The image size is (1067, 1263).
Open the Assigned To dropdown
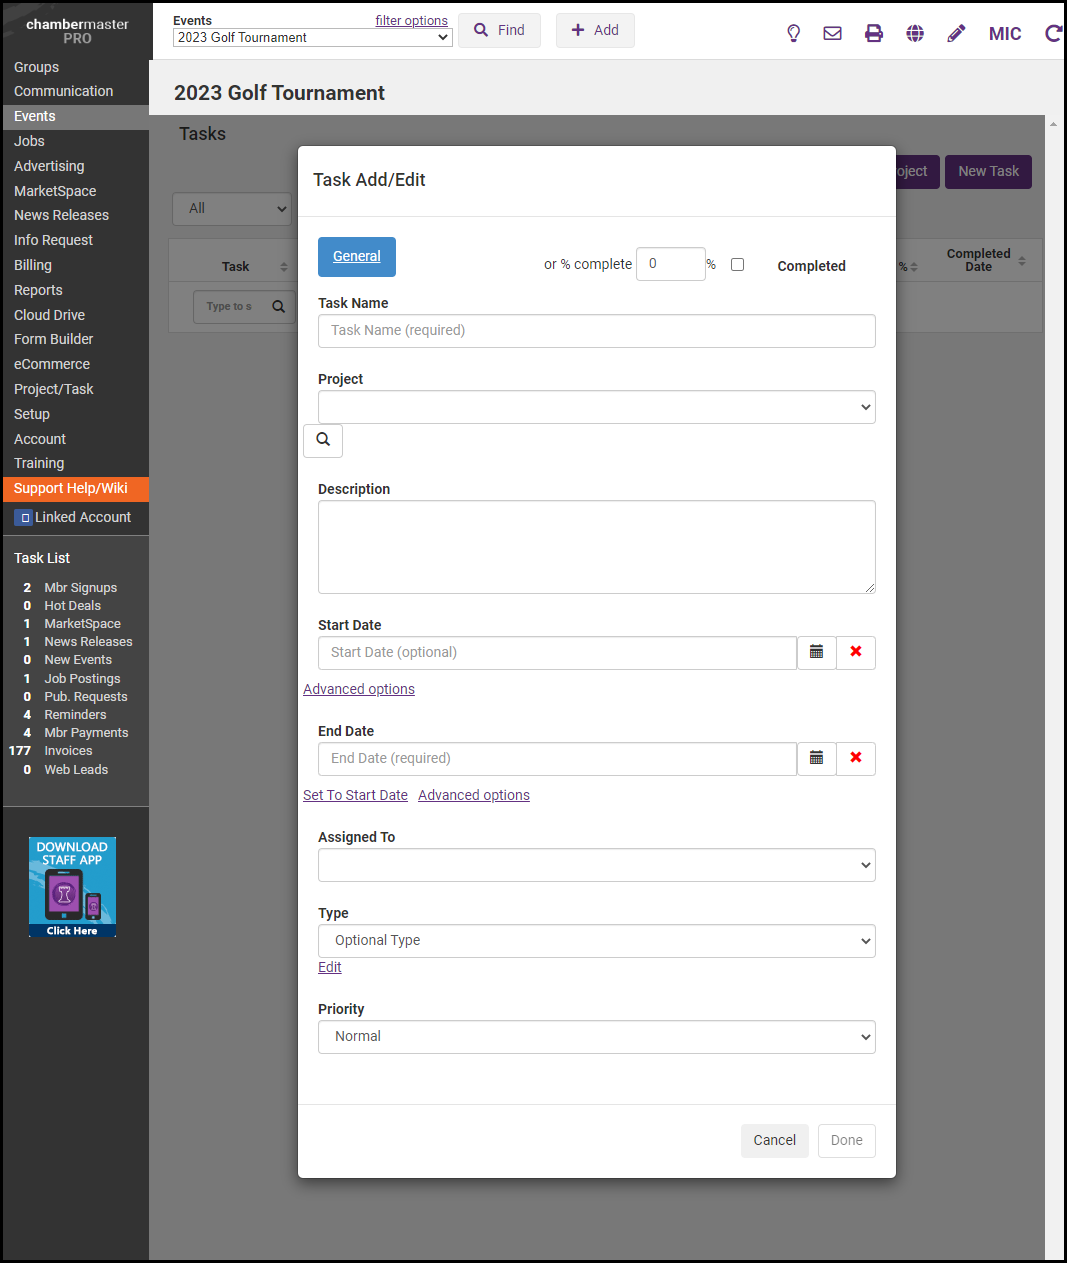pos(596,865)
